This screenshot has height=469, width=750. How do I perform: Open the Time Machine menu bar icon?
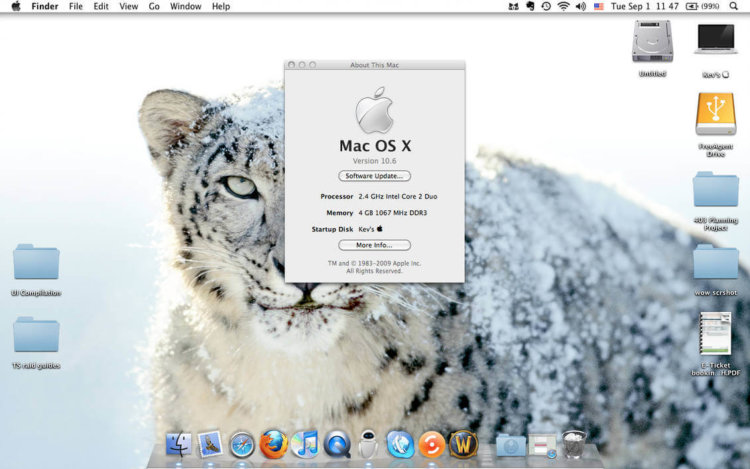click(x=546, y=6)
